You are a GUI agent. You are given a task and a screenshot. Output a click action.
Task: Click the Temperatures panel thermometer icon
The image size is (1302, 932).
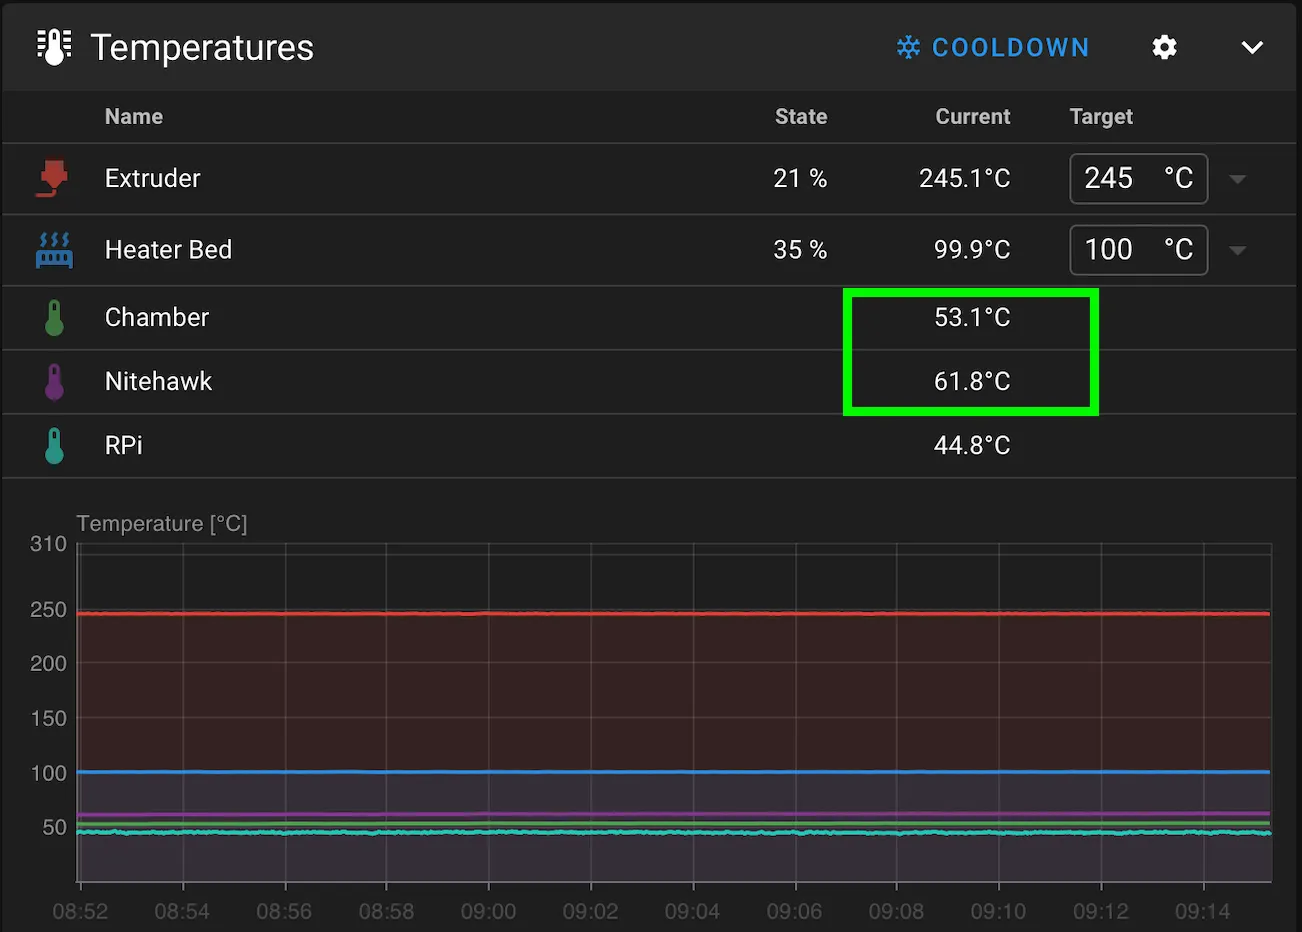[x=54, y=47]
